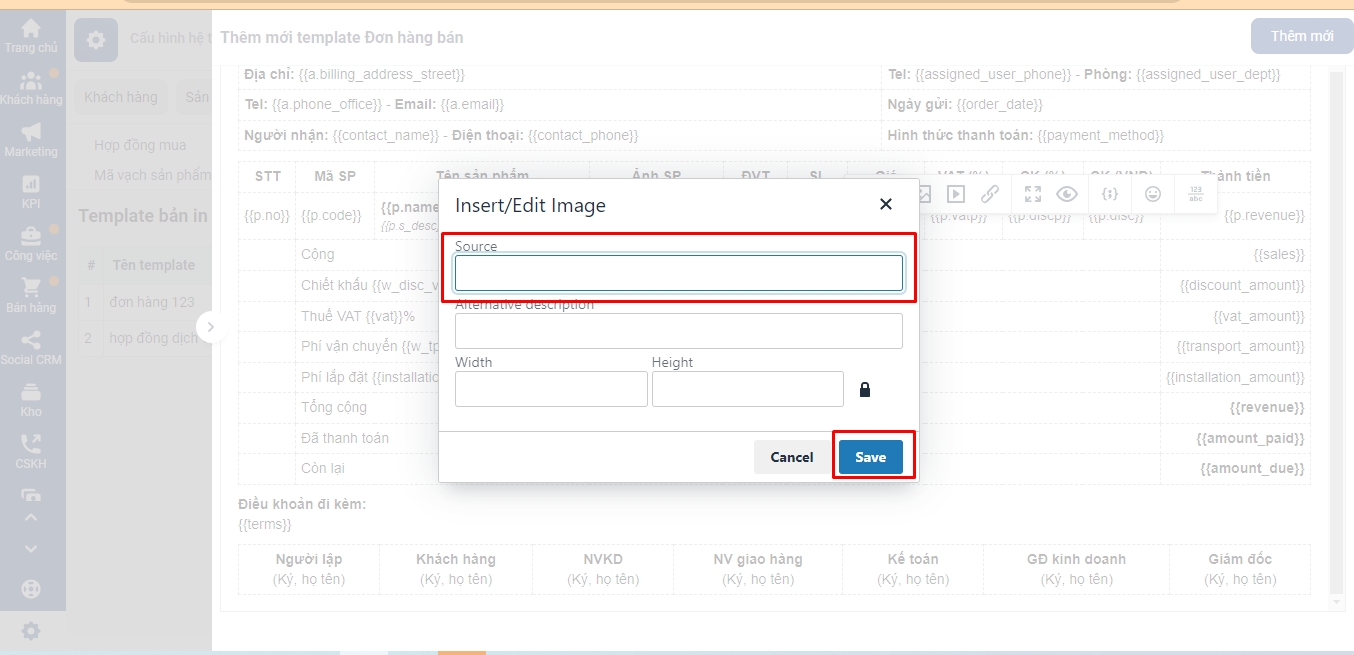
Task: Select the Khách hàng tab in background
Action: click(121, 97)
